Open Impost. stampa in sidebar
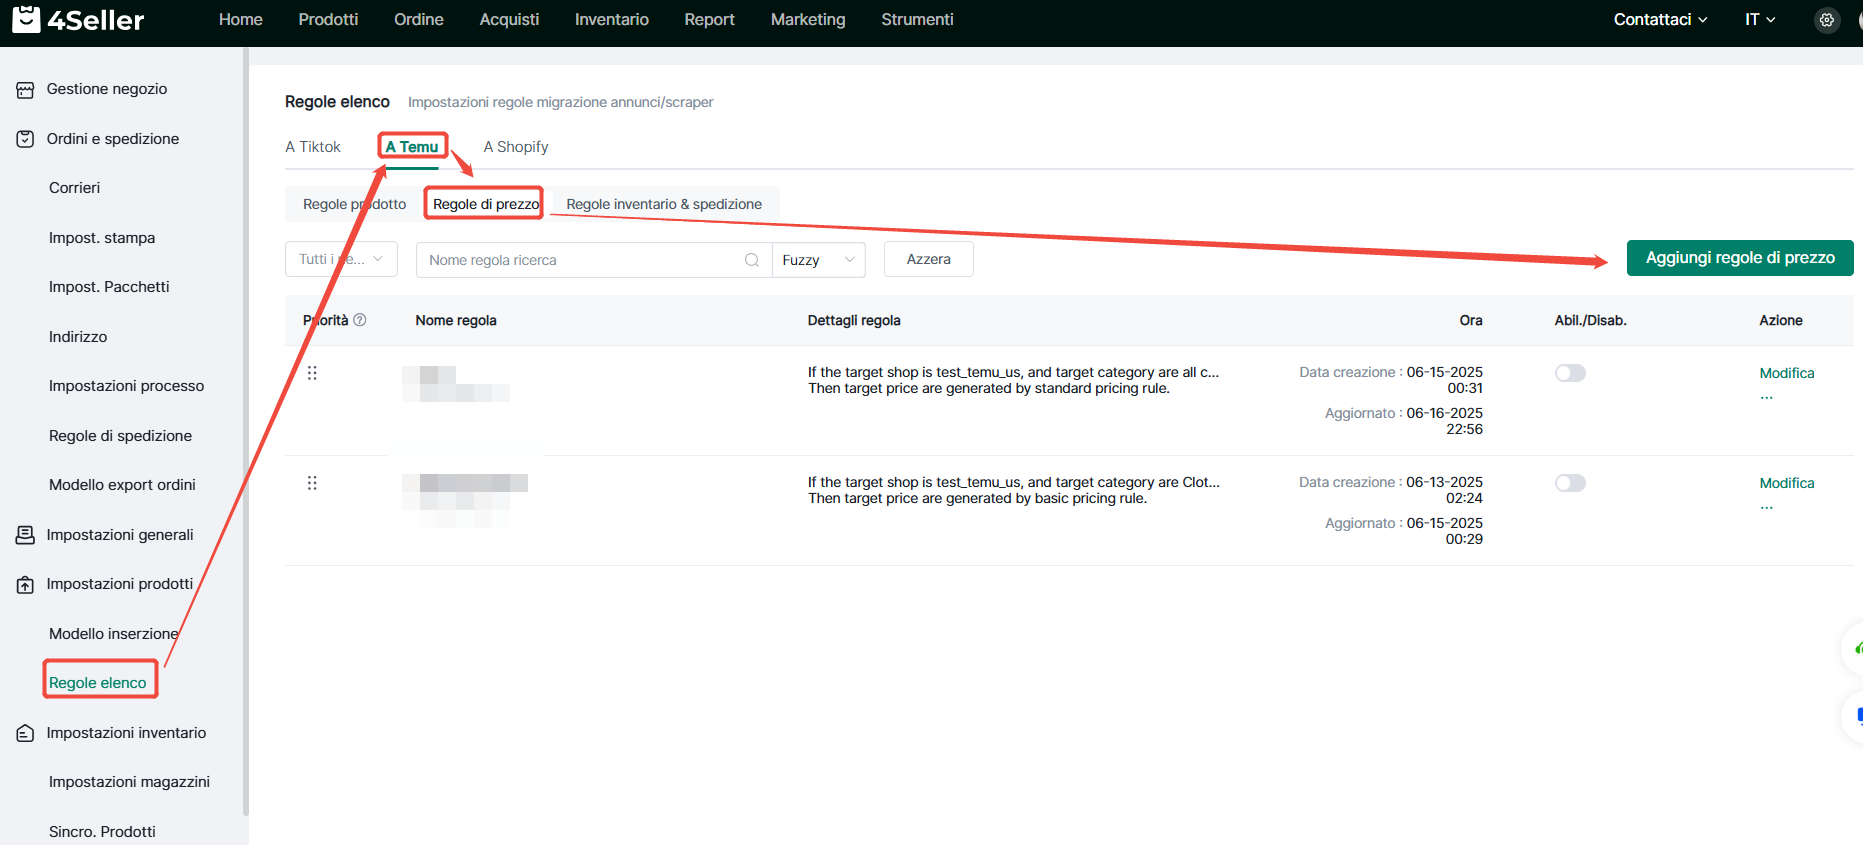The width and height of the screenshot is (1863, 845). coord(102,238)
